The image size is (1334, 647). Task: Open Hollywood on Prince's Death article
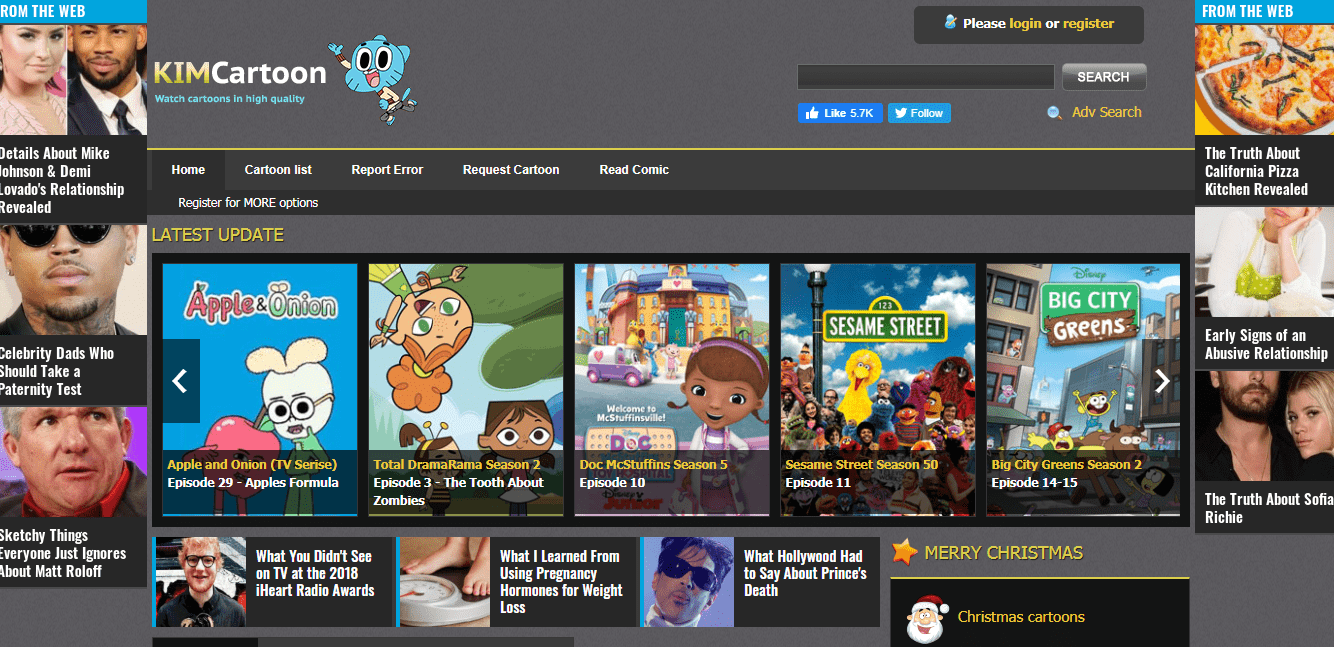click(x=805, y=573)
